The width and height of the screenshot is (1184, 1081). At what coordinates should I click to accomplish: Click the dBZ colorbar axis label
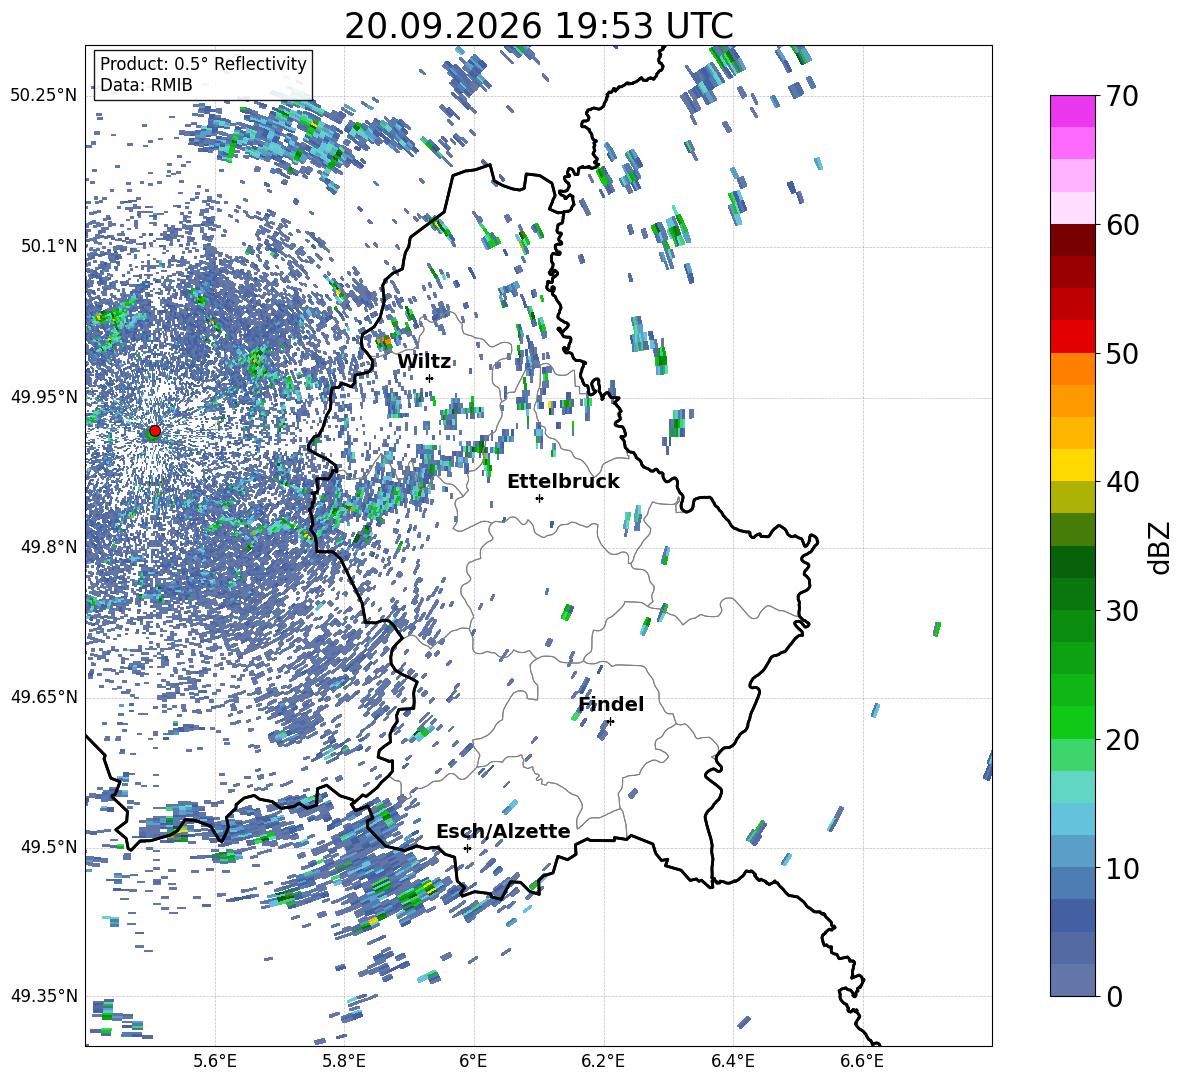1161,547
